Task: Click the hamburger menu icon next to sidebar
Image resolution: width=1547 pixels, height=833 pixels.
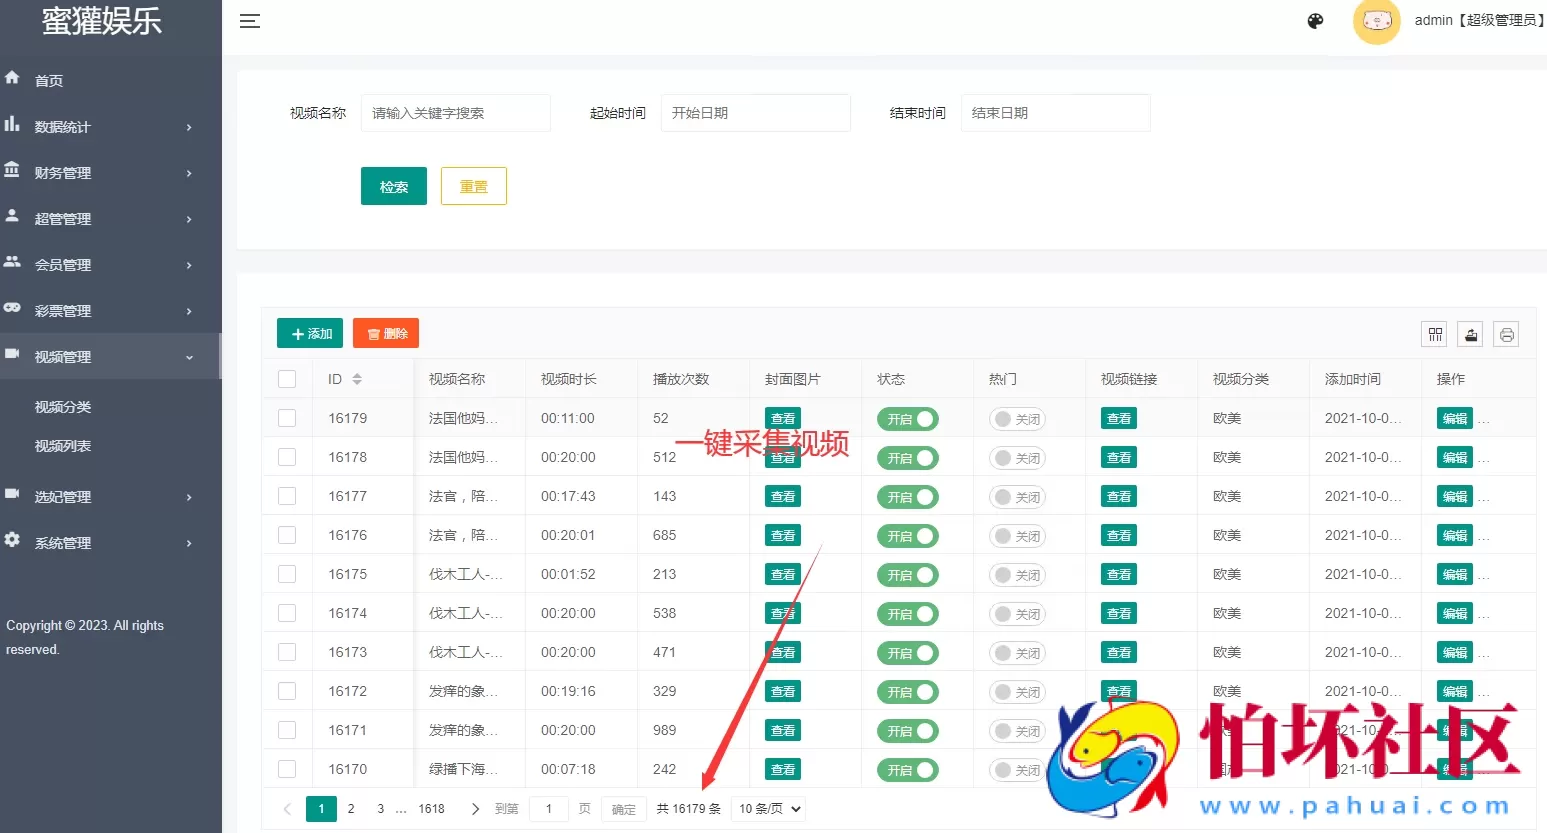Action: coord(249,20)
